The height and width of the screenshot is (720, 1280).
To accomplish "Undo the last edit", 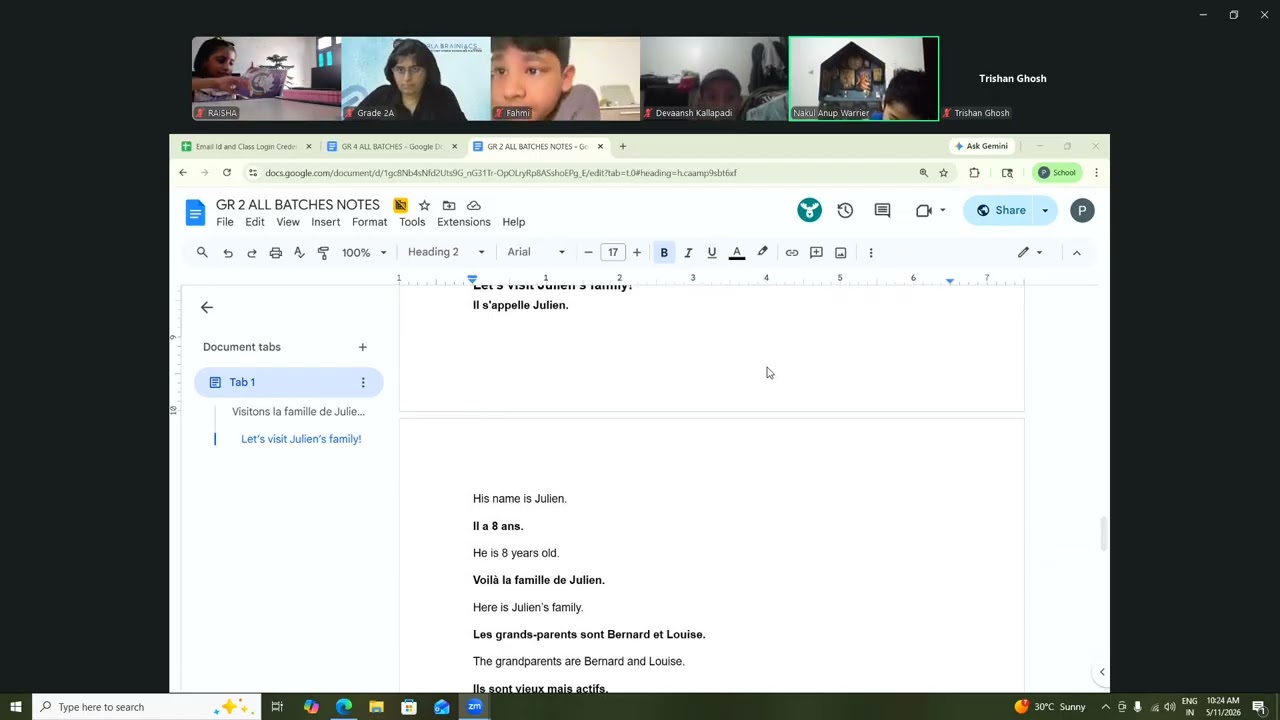I will click(228, 253).
